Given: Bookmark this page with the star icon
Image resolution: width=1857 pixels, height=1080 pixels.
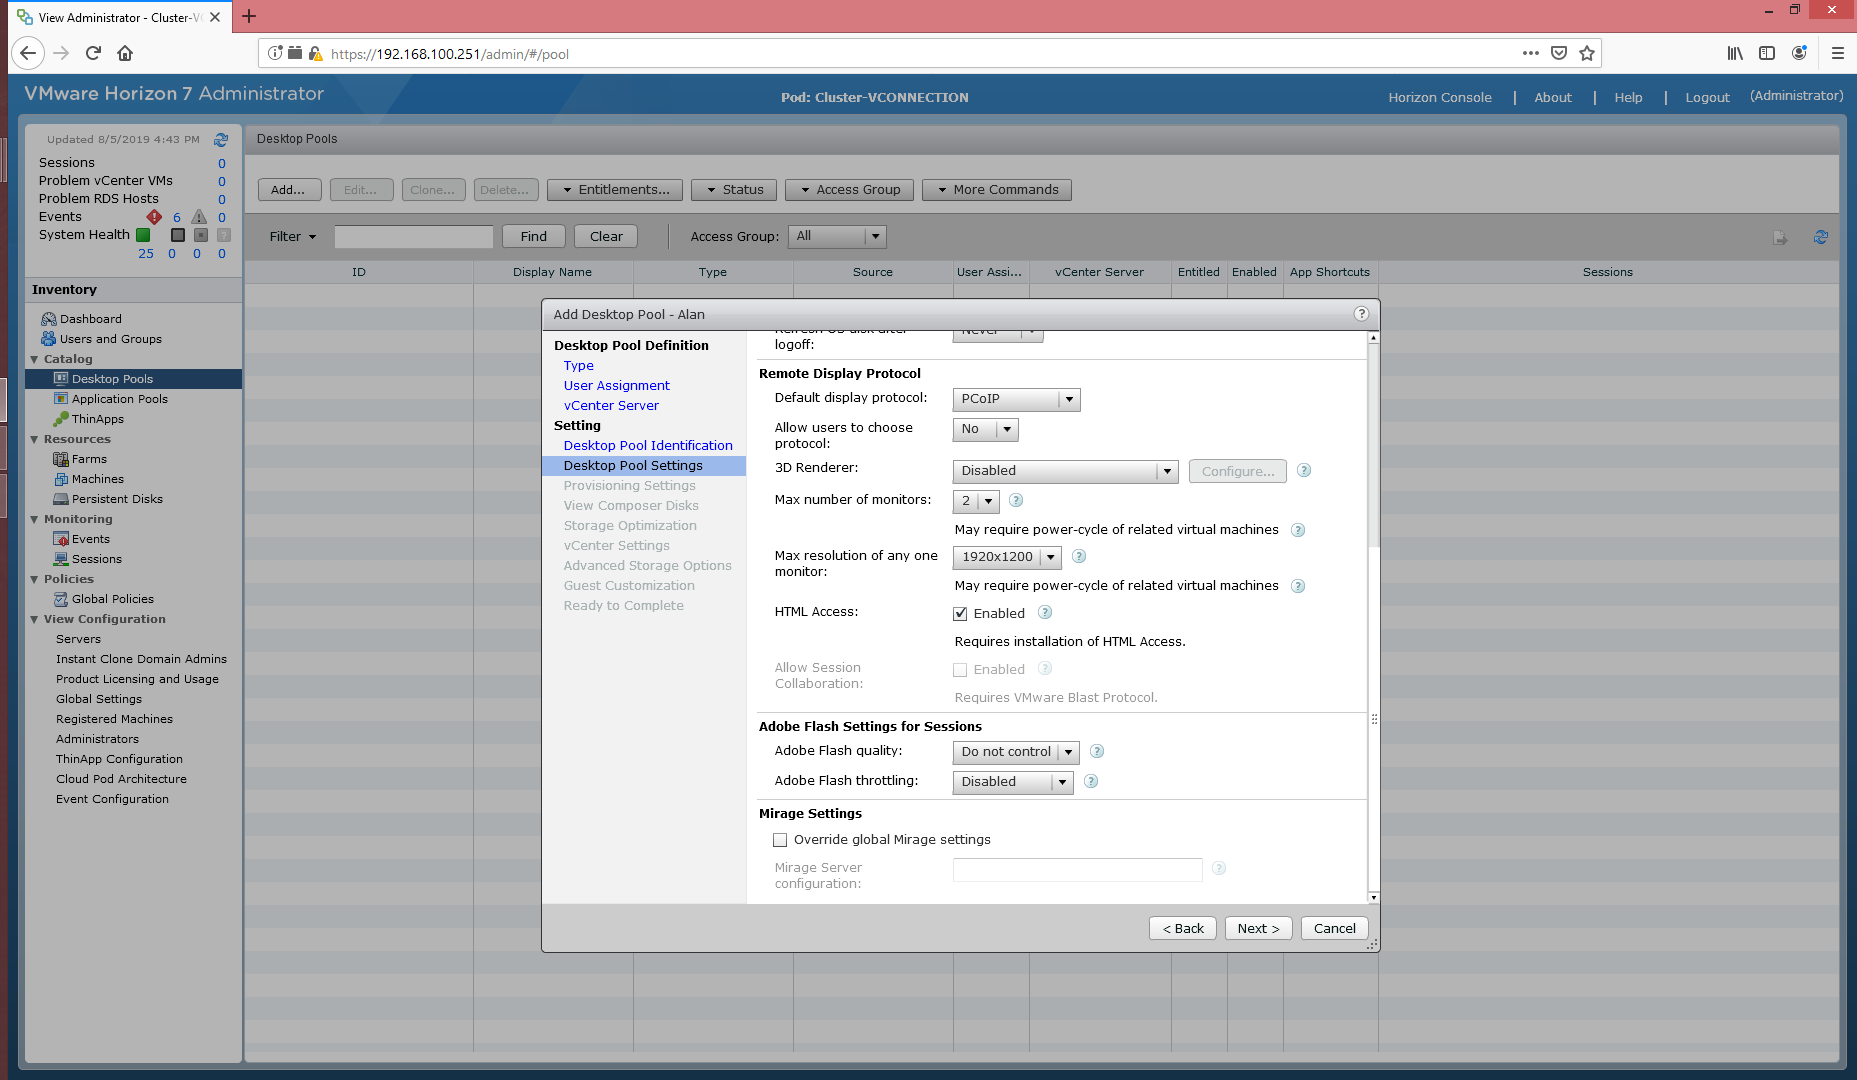Looking at the screenshot, I should [1587, 54].
